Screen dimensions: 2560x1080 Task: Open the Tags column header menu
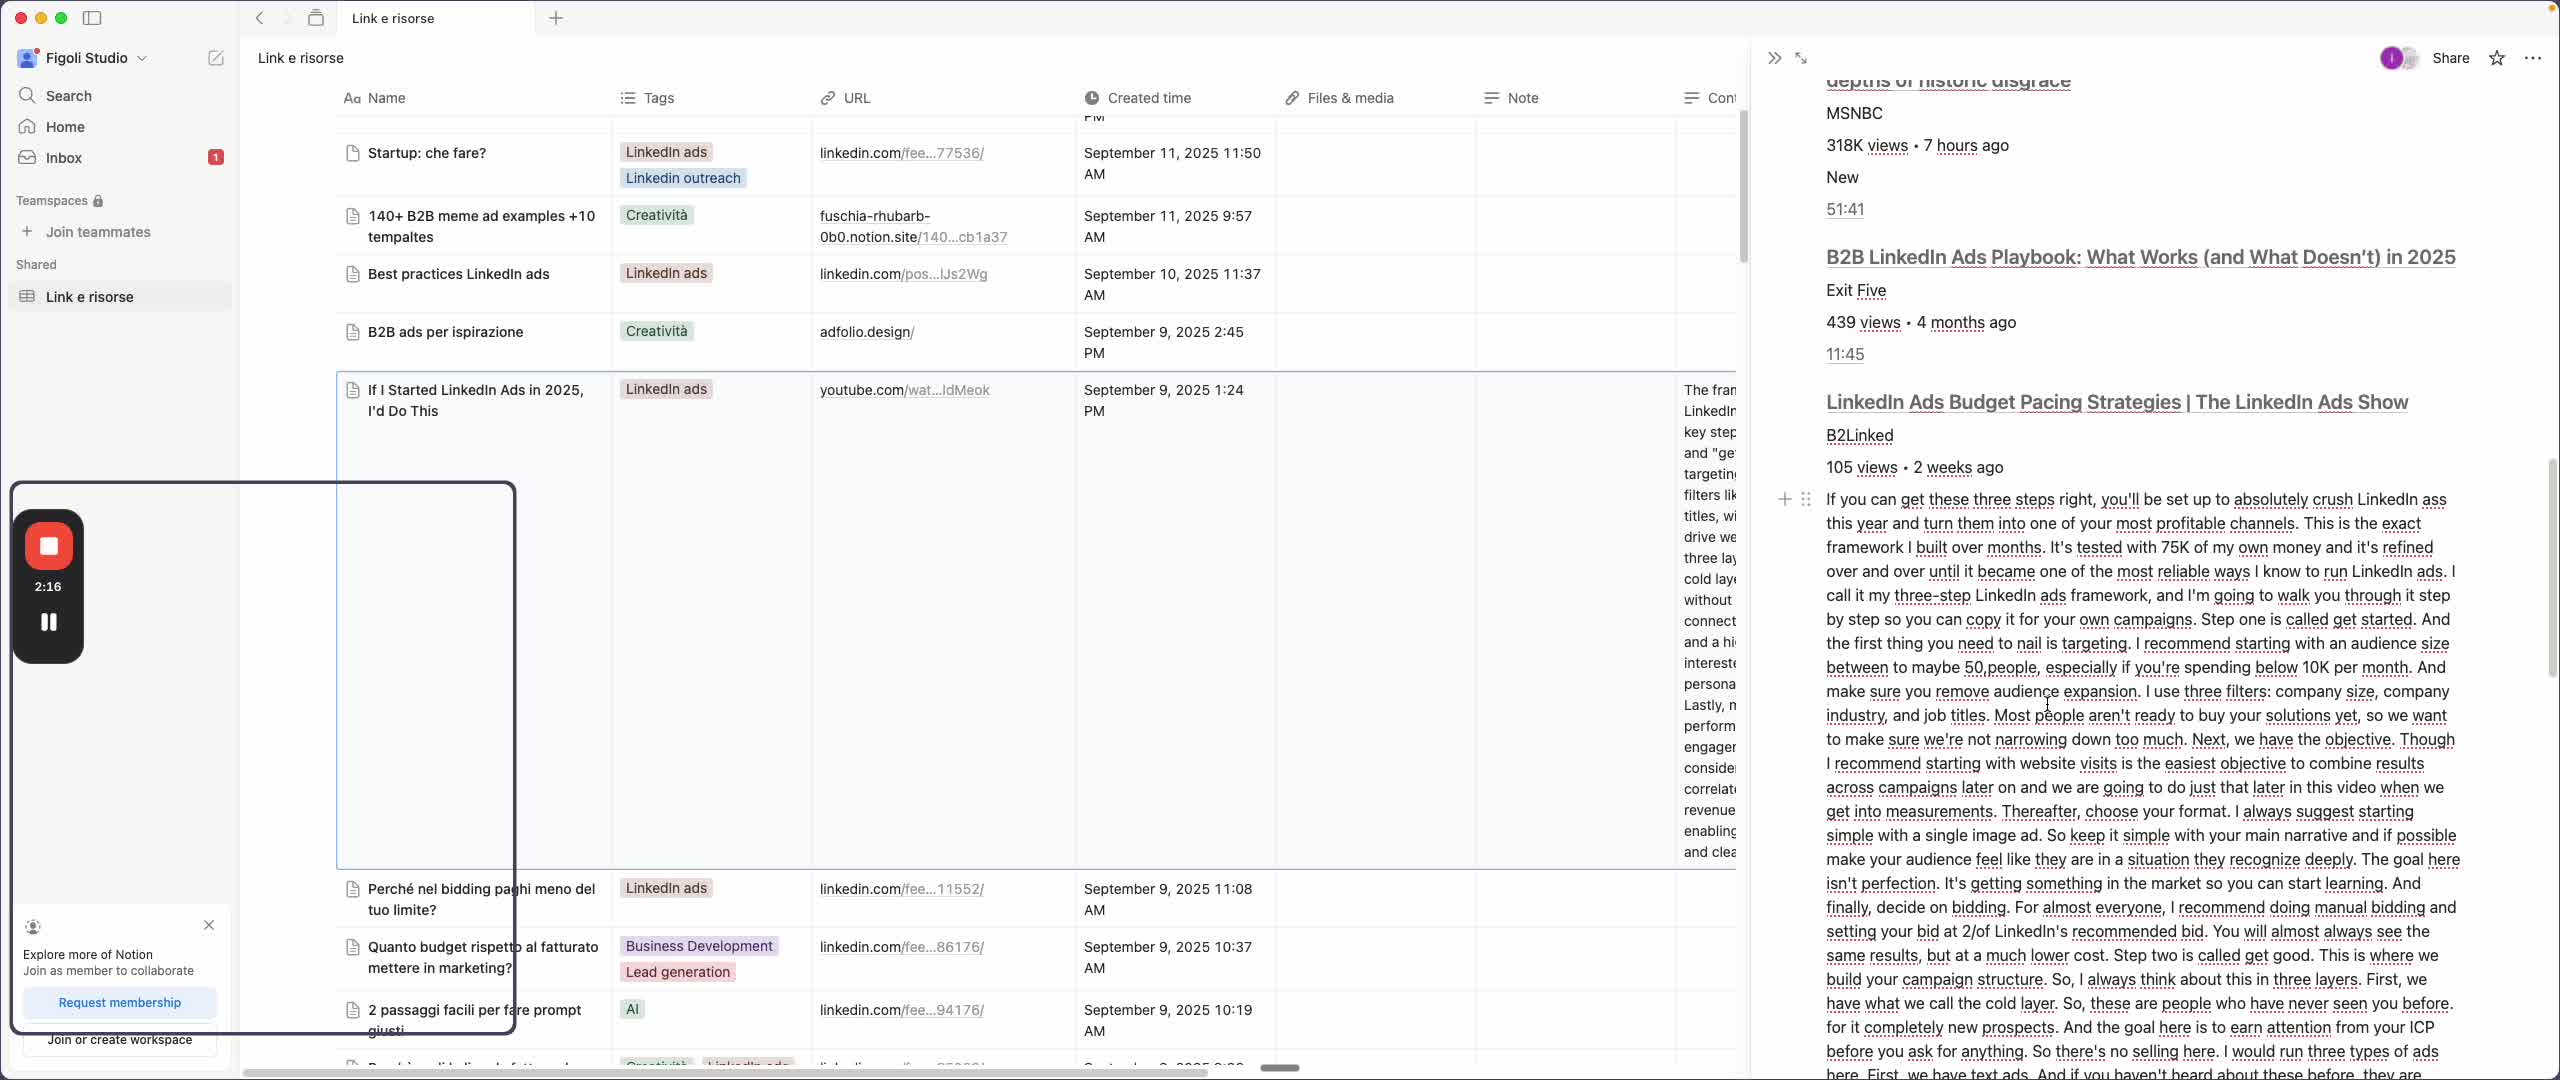[x=658, y=98]
